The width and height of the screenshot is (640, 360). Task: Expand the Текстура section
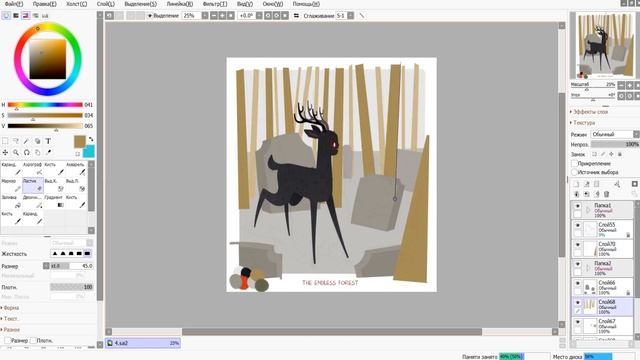tap(583, 122)
